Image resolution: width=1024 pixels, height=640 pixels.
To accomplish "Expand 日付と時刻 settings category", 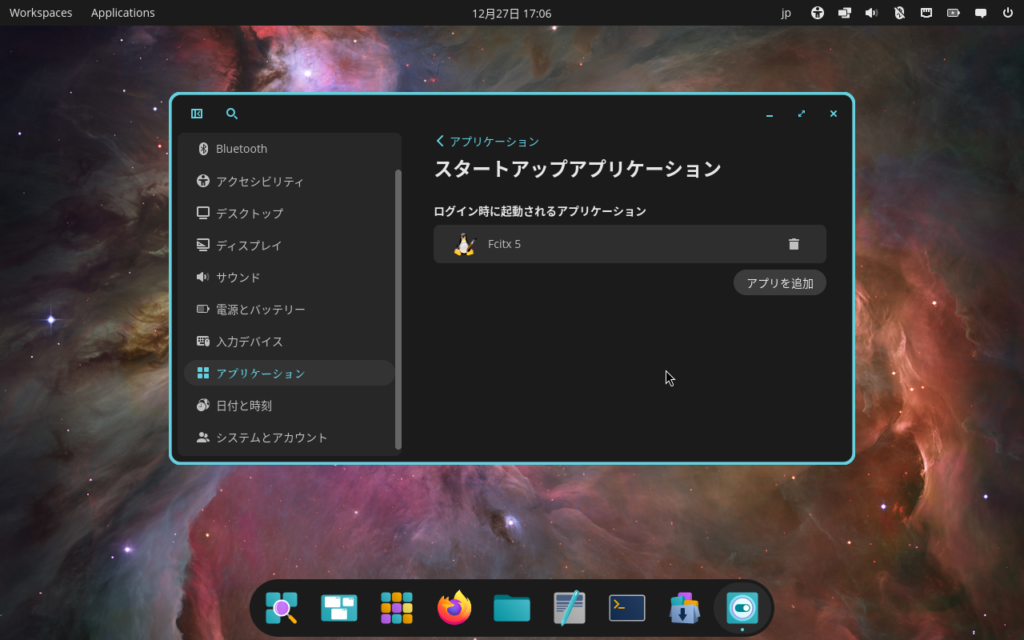I will tap(243, 406).
